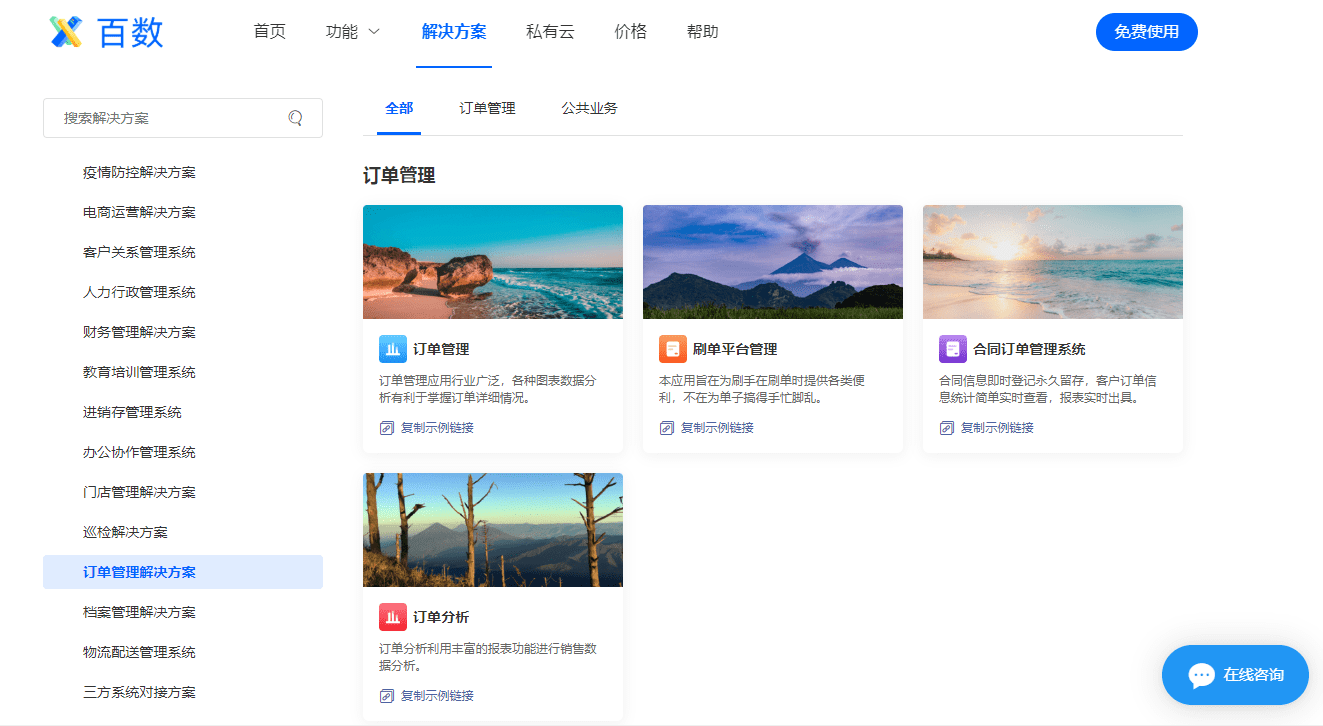Click the purple 合同订单管理系统 app icon
This screenshot has height=726, width=1323.
coord(953,349)
